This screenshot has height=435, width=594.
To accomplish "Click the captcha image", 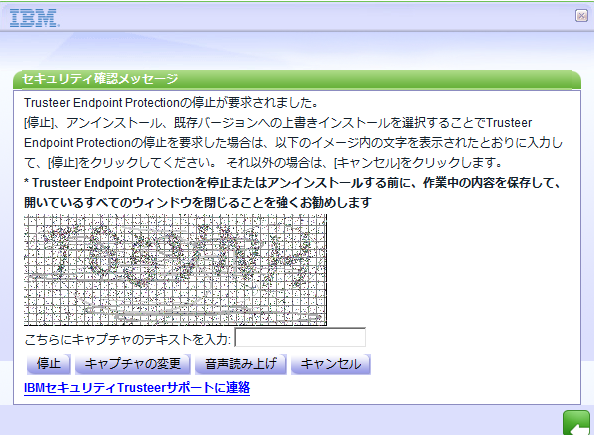I will 175,270.
